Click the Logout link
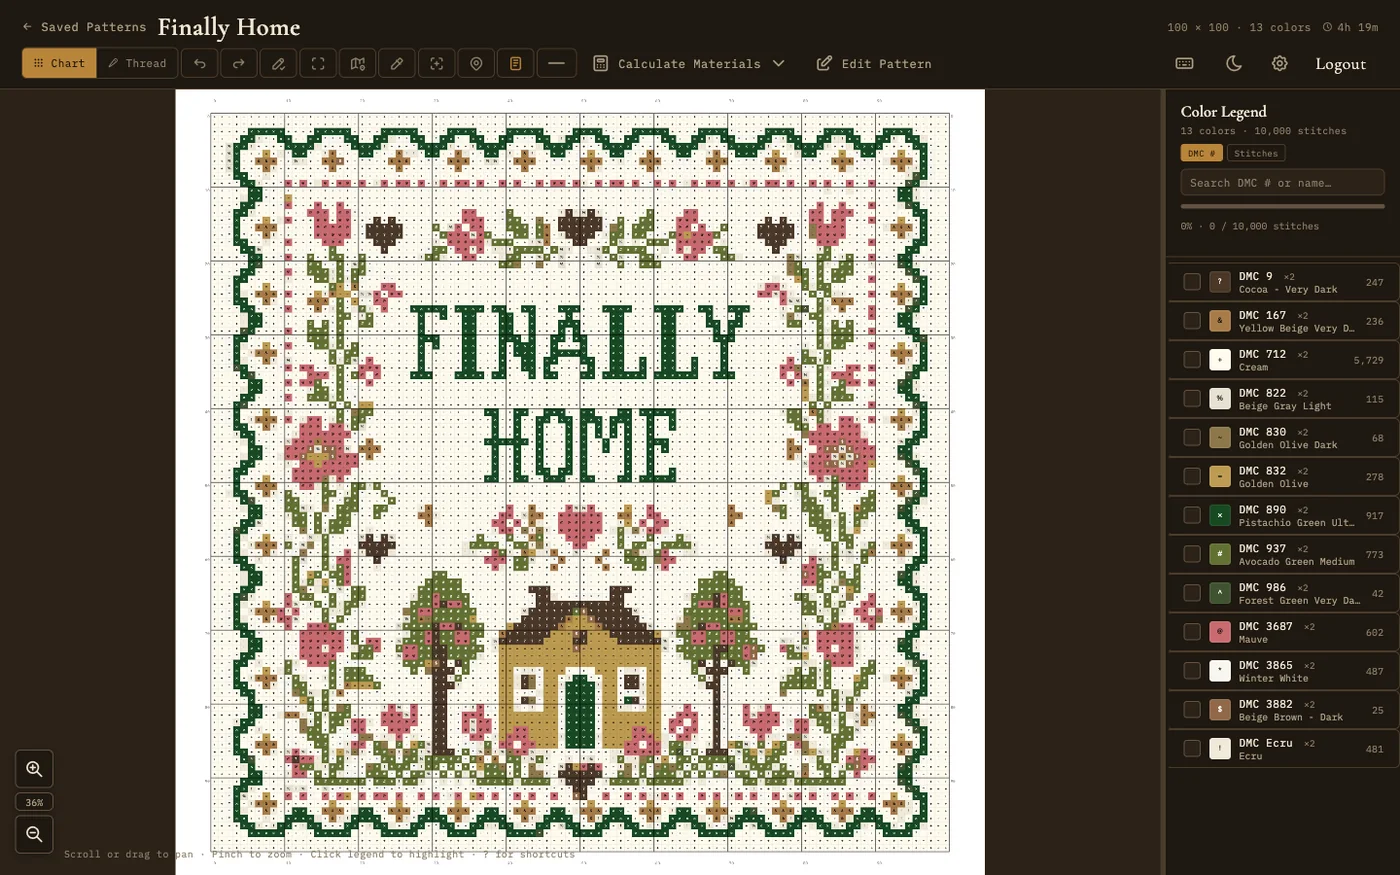 (1340, 63)
